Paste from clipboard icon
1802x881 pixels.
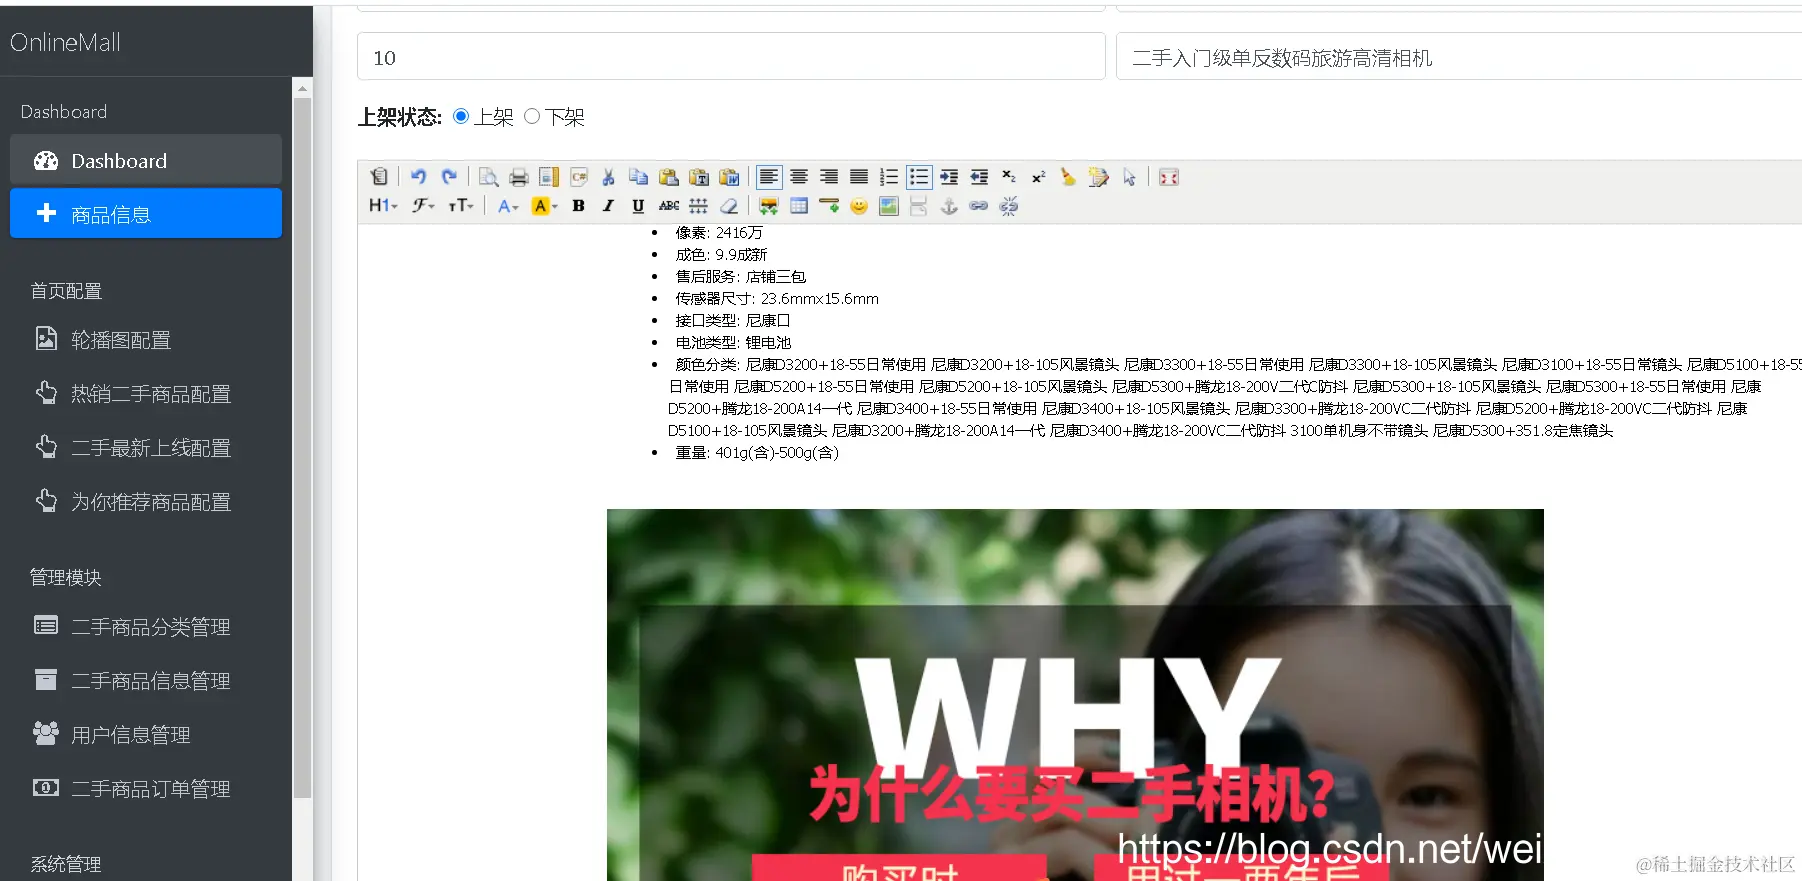tap(669, 177)
